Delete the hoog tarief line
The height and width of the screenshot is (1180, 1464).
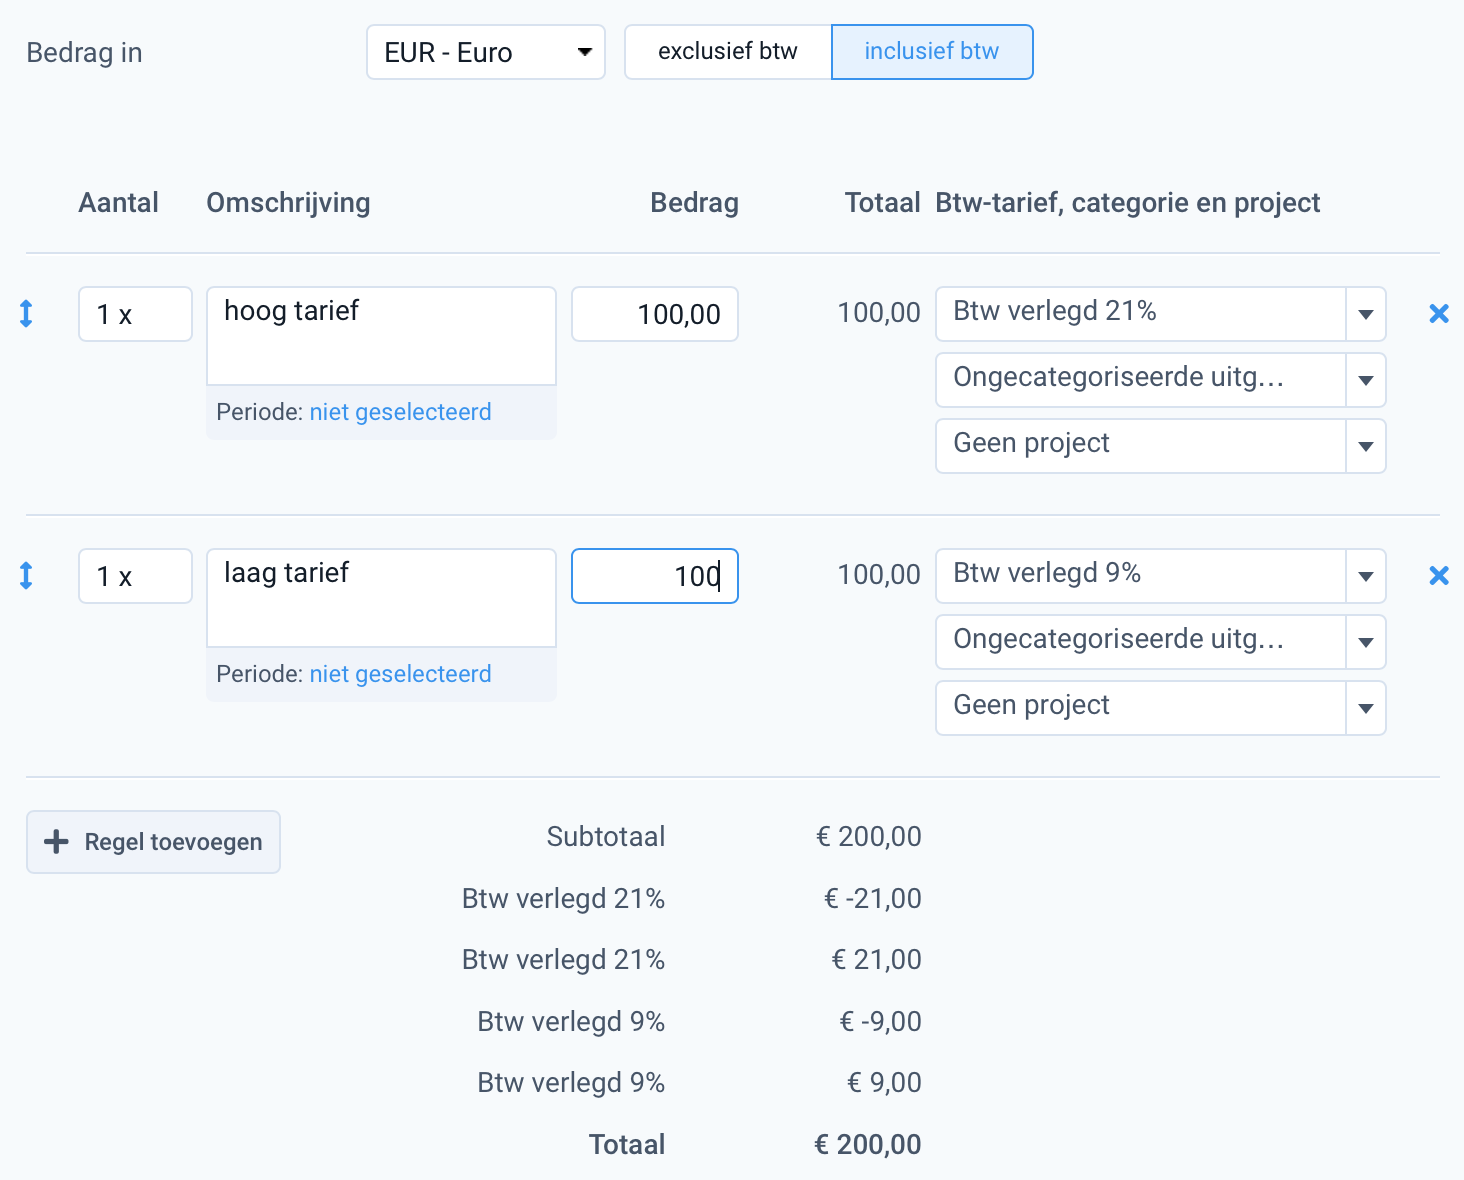coord(1439,314)
